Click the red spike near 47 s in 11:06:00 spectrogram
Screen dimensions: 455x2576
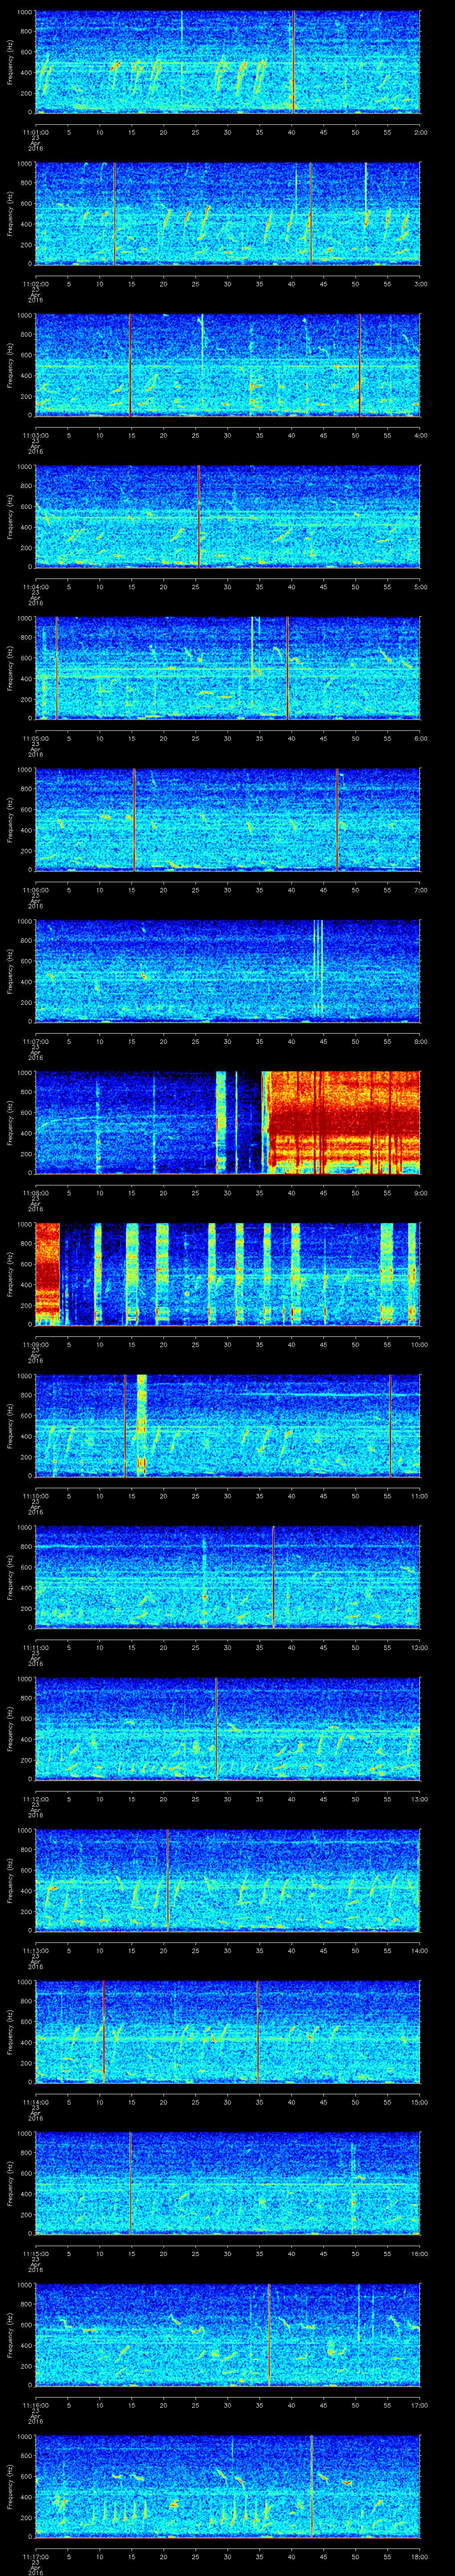pyautogui.click(x=337, y=819)
